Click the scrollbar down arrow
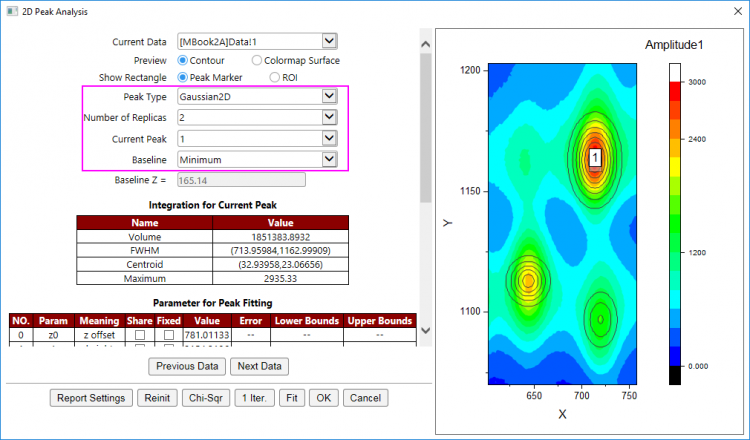 [425, 330]
